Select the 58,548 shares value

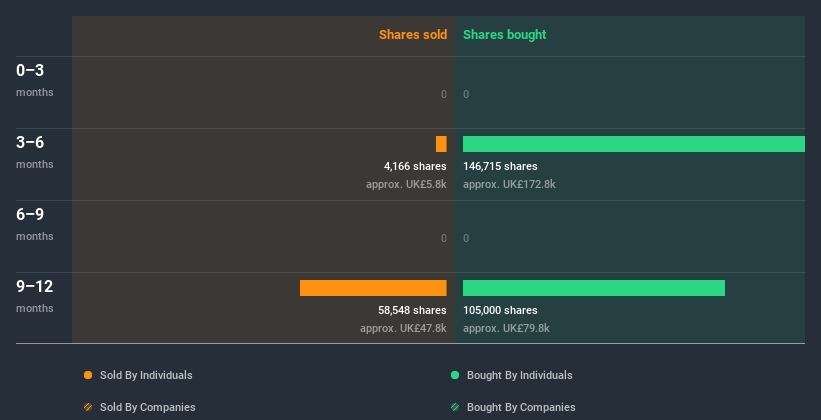click(x=412, y=310)
